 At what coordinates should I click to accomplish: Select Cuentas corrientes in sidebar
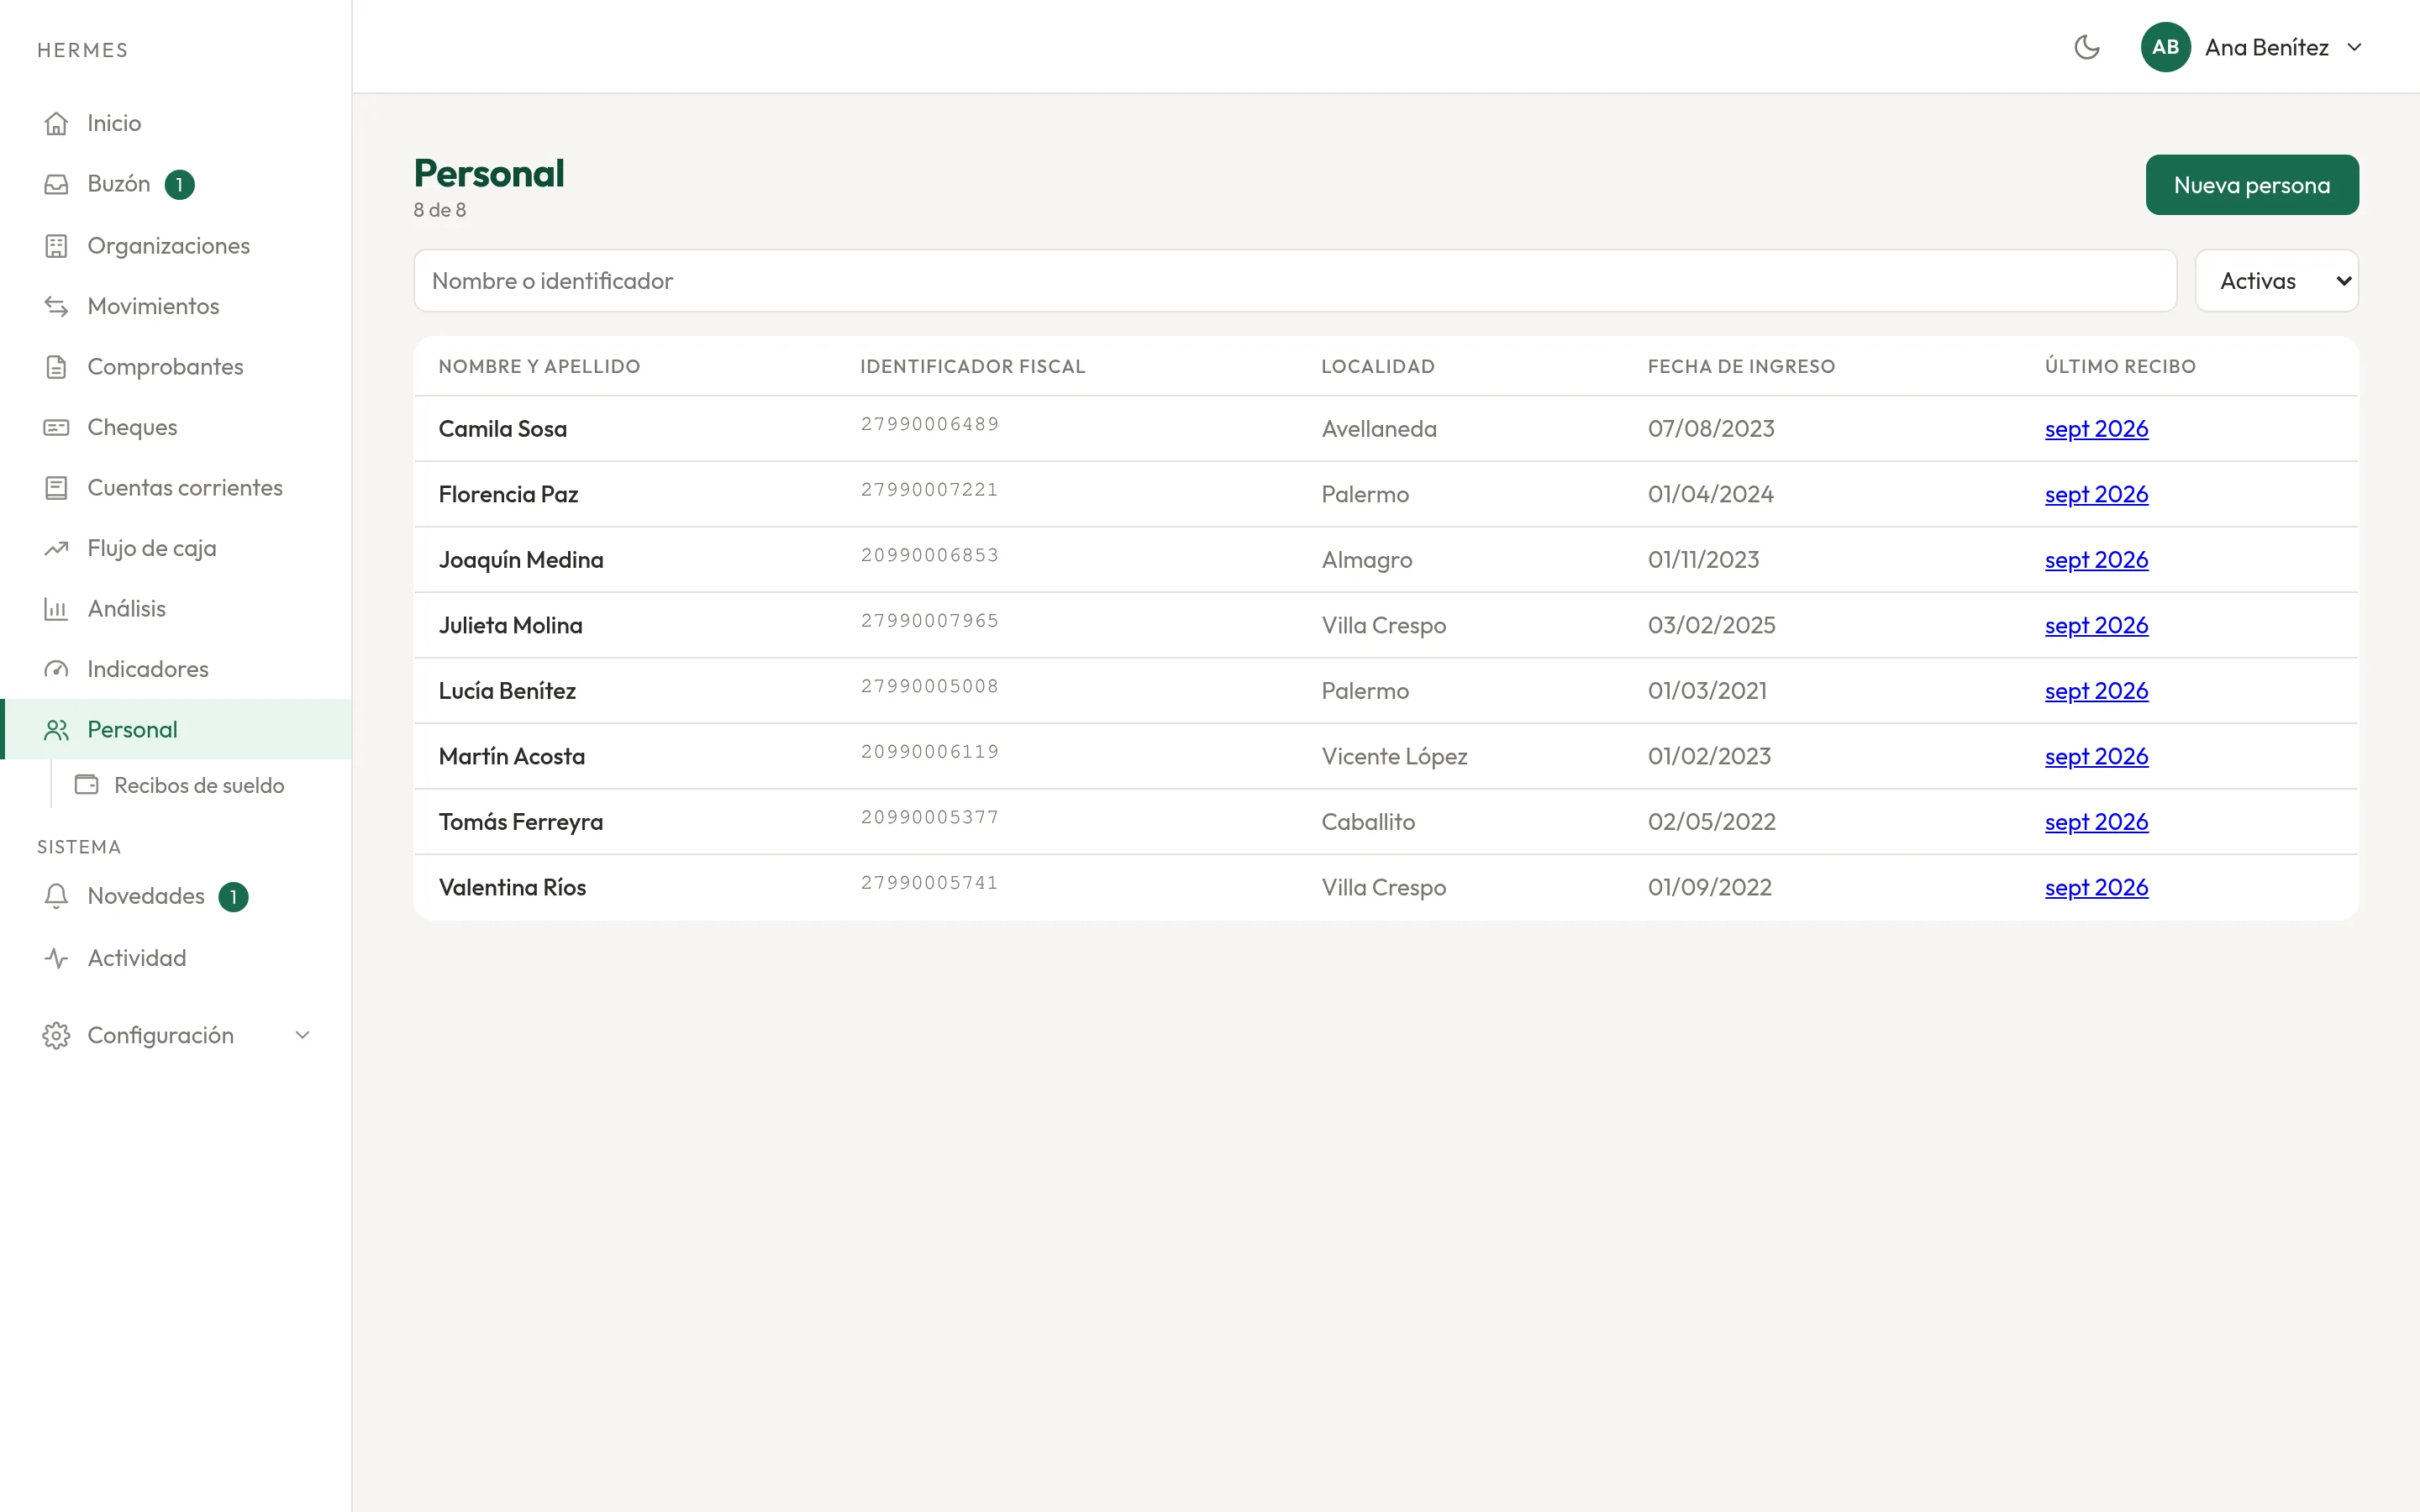click(185, 488)
